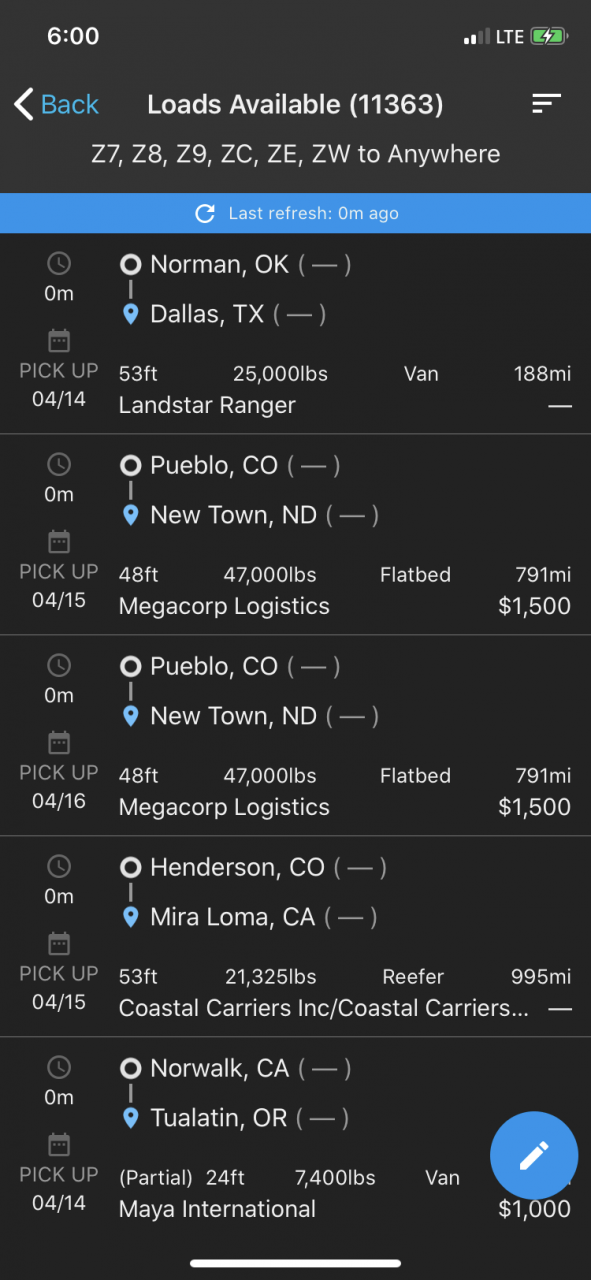
Task: Tap clock icon on Norman, OK load
Action: pos(59,264)
